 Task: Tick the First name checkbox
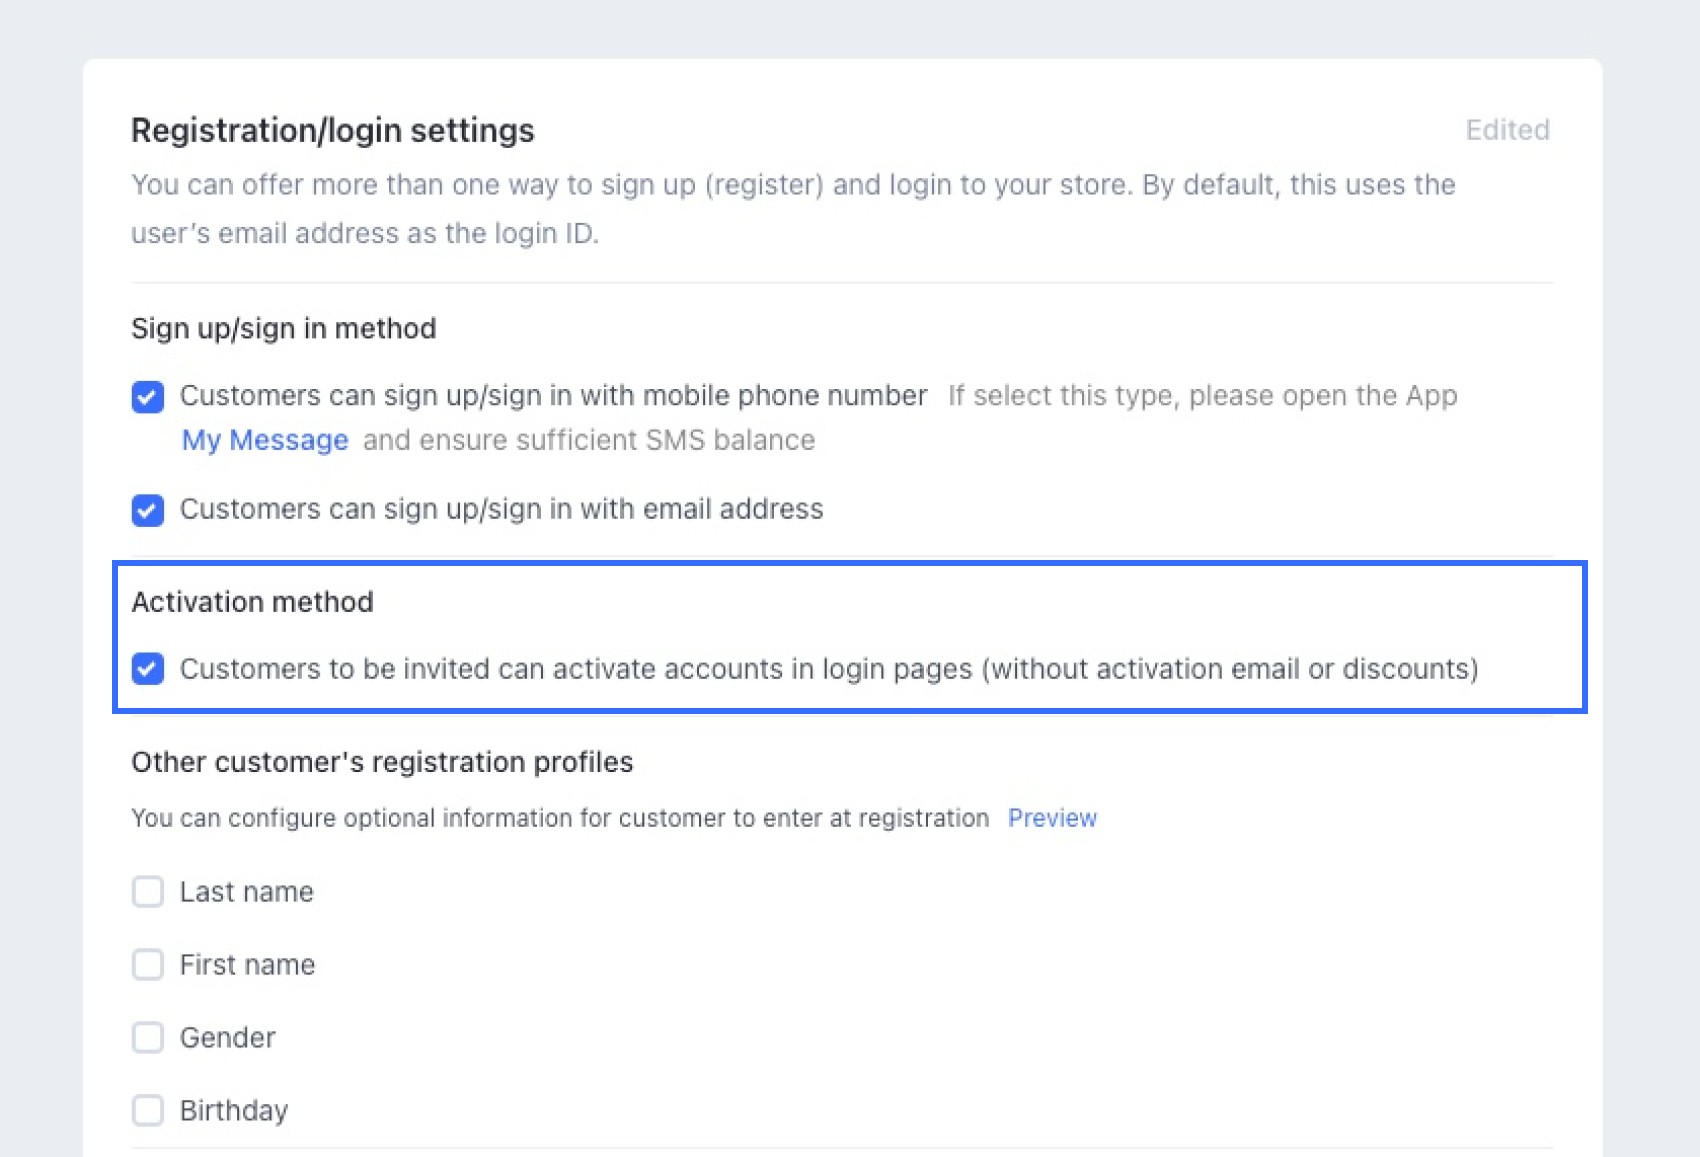[x=148, y=965]
